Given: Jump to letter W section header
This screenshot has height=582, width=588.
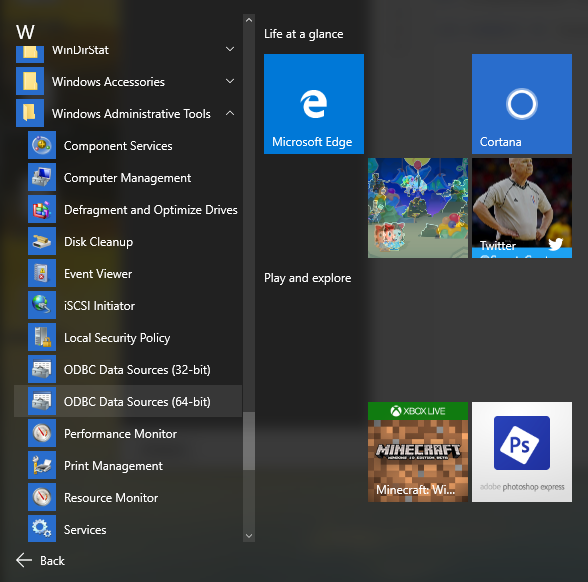Looking at the screenshot, I should click(x=25, y=32).
